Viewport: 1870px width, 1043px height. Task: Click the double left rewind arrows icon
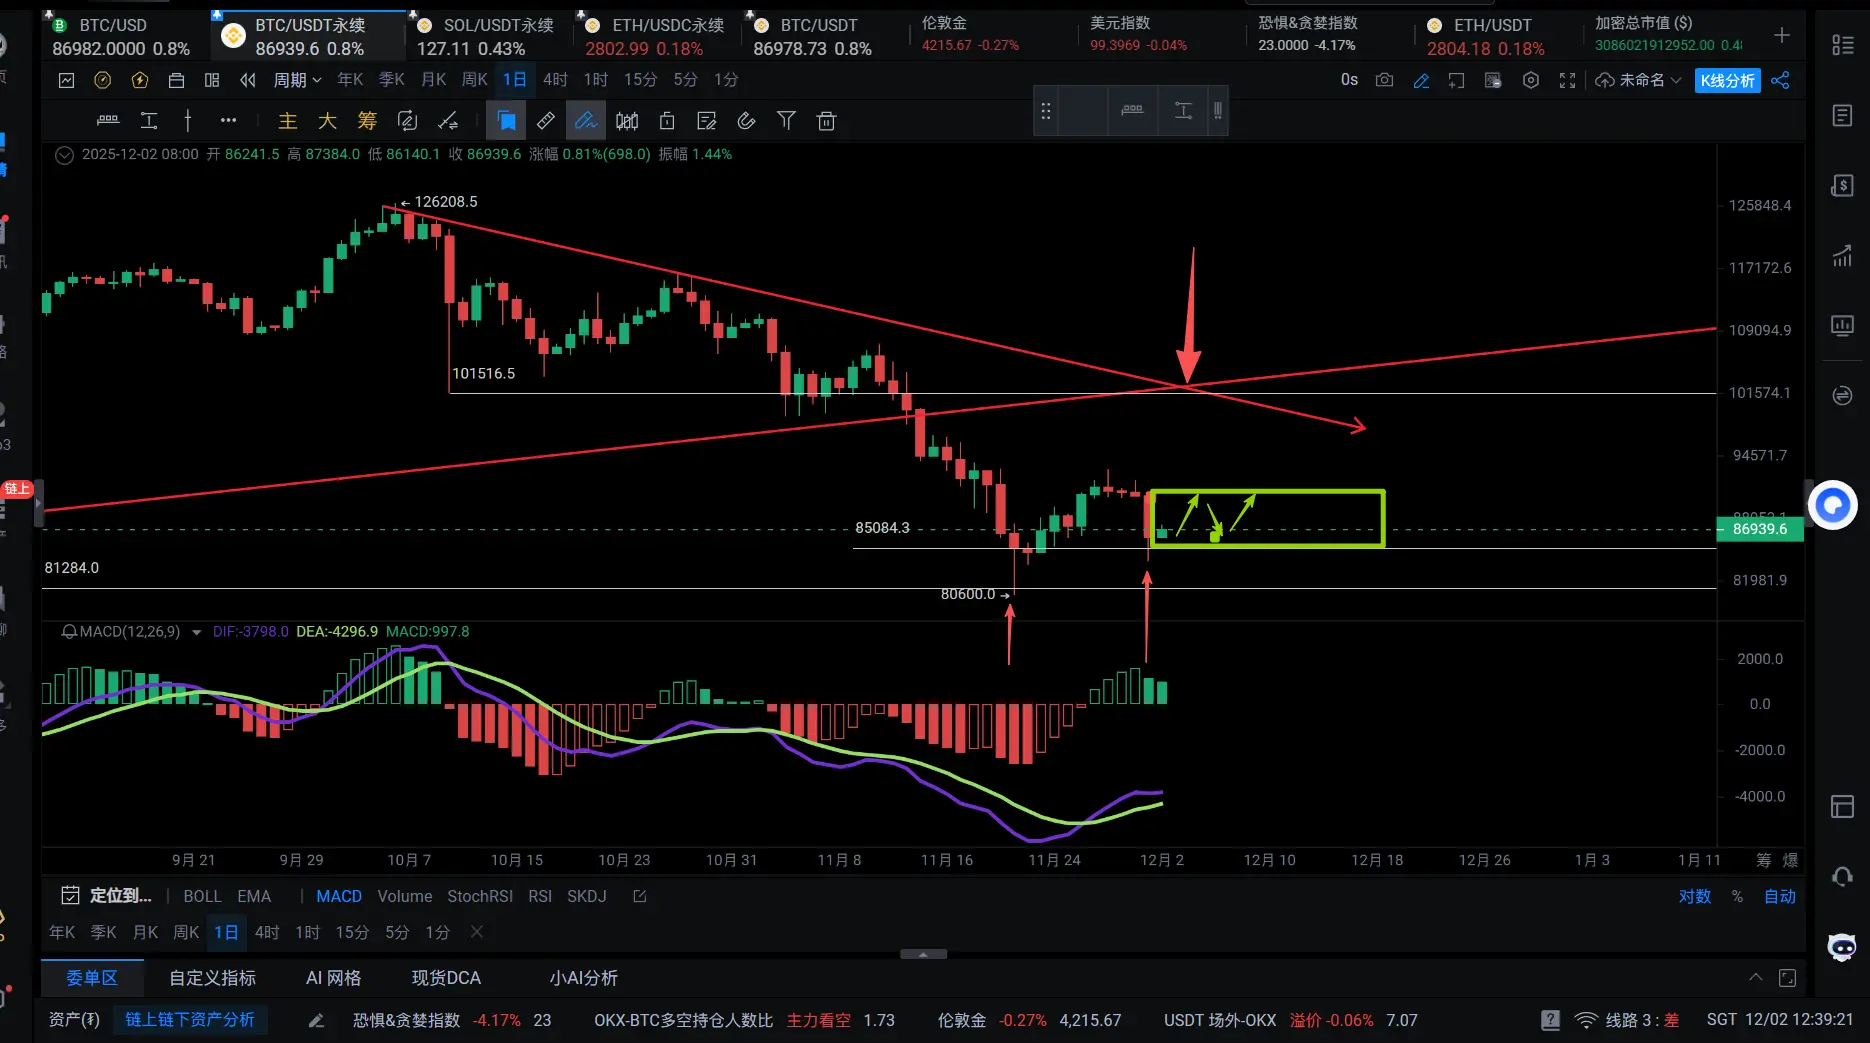pyautogui.click(x=248, y=80)
